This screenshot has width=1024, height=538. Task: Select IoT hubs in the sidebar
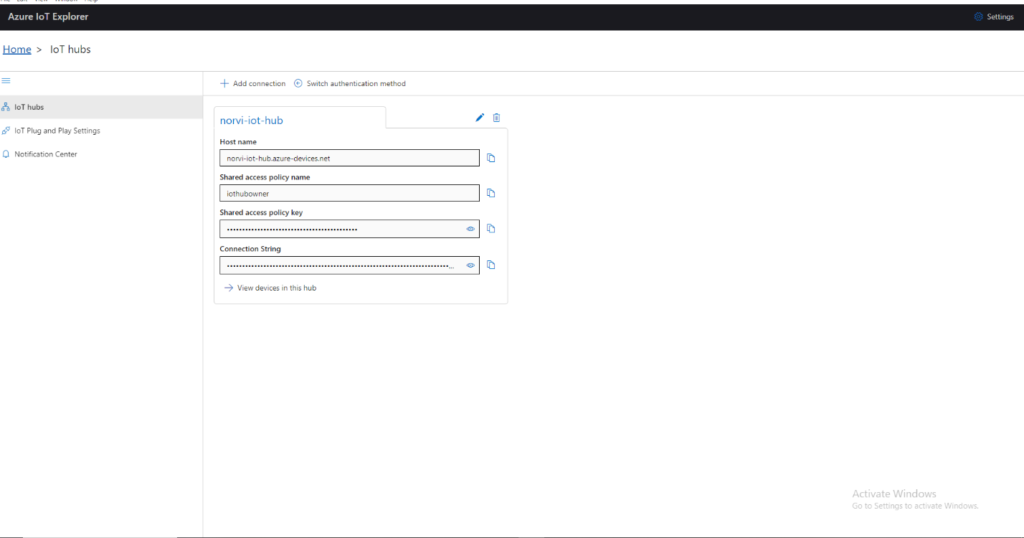(101, 107)
